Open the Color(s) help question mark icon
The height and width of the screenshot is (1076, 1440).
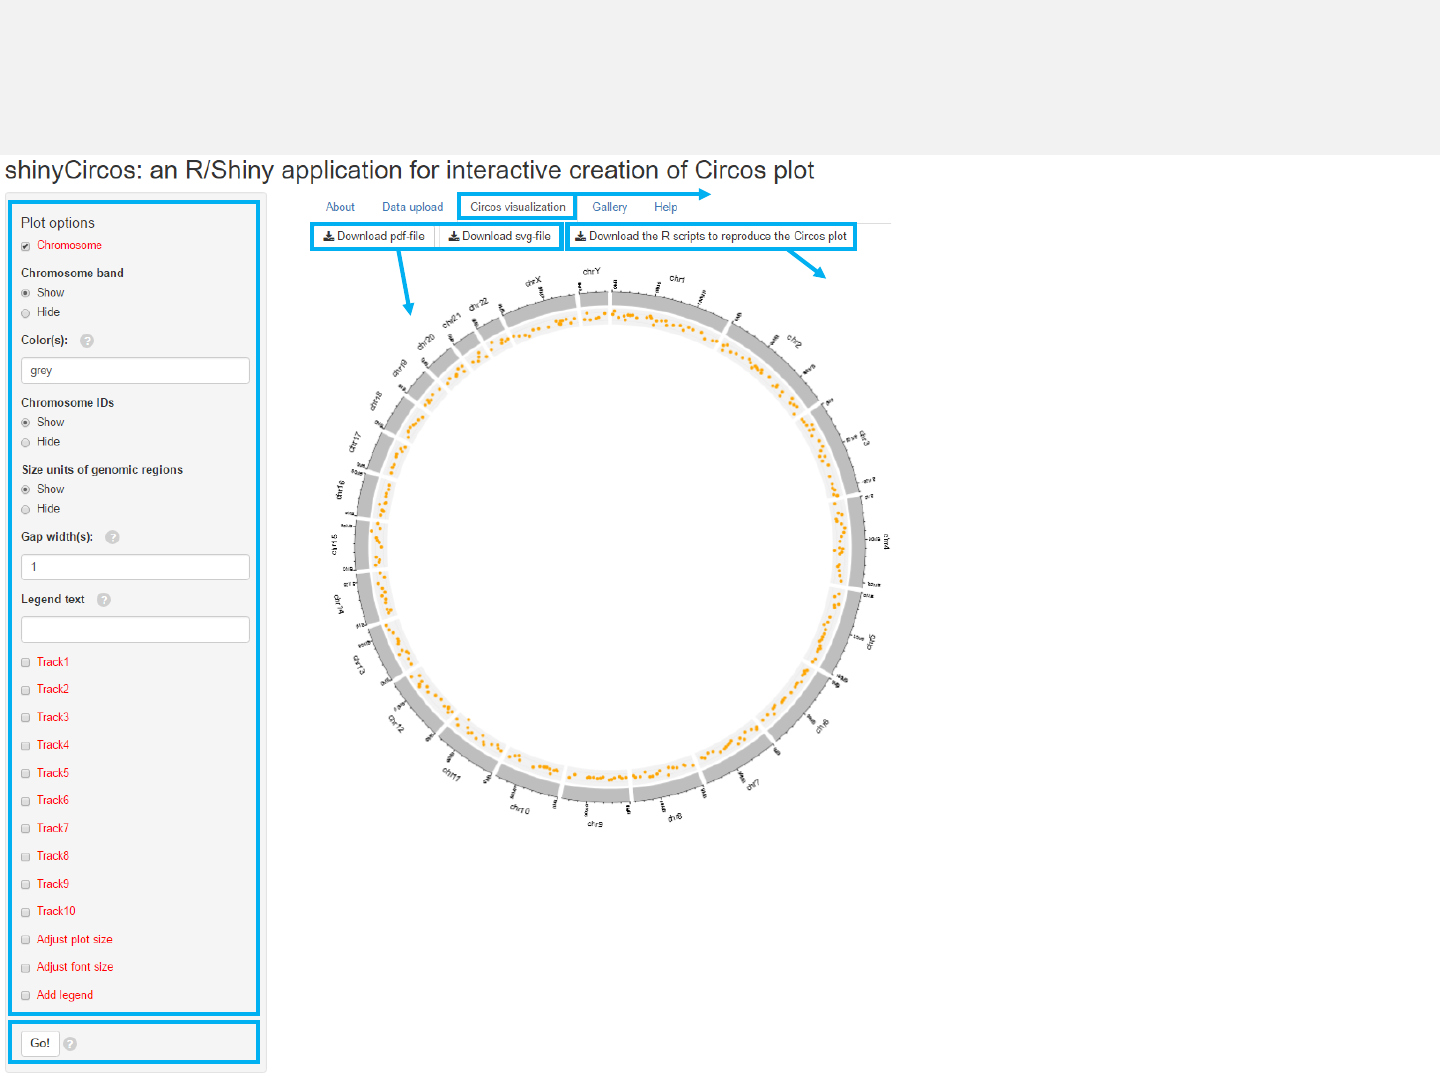pos(87,341)
